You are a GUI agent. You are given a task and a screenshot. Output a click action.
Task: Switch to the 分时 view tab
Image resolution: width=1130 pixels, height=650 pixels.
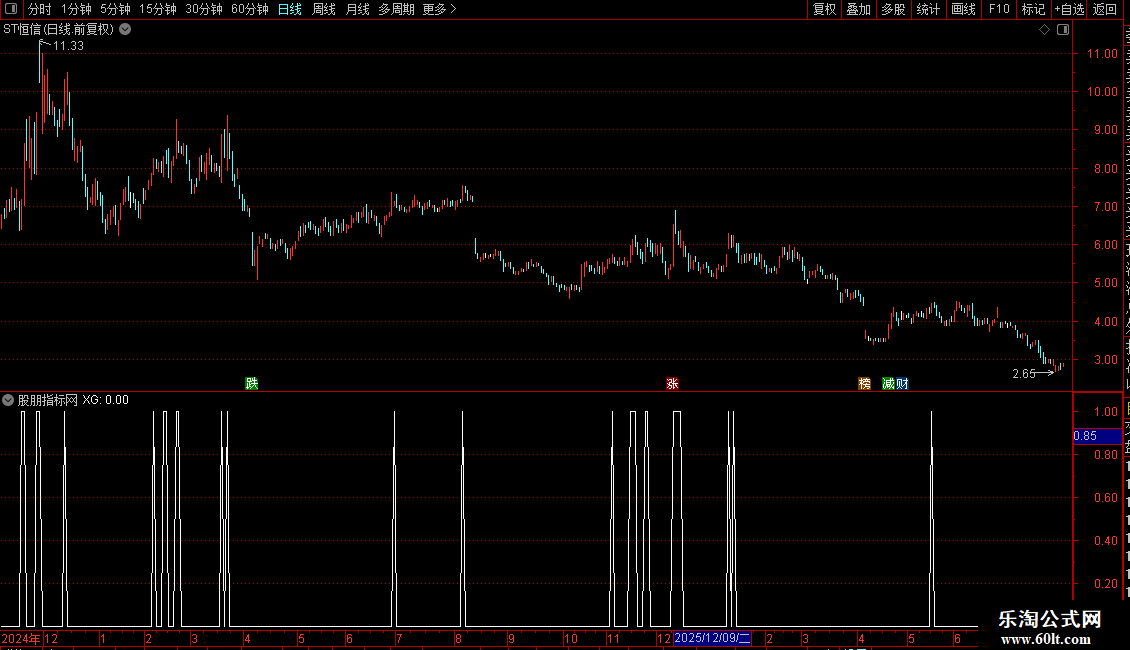click(40, 9)
